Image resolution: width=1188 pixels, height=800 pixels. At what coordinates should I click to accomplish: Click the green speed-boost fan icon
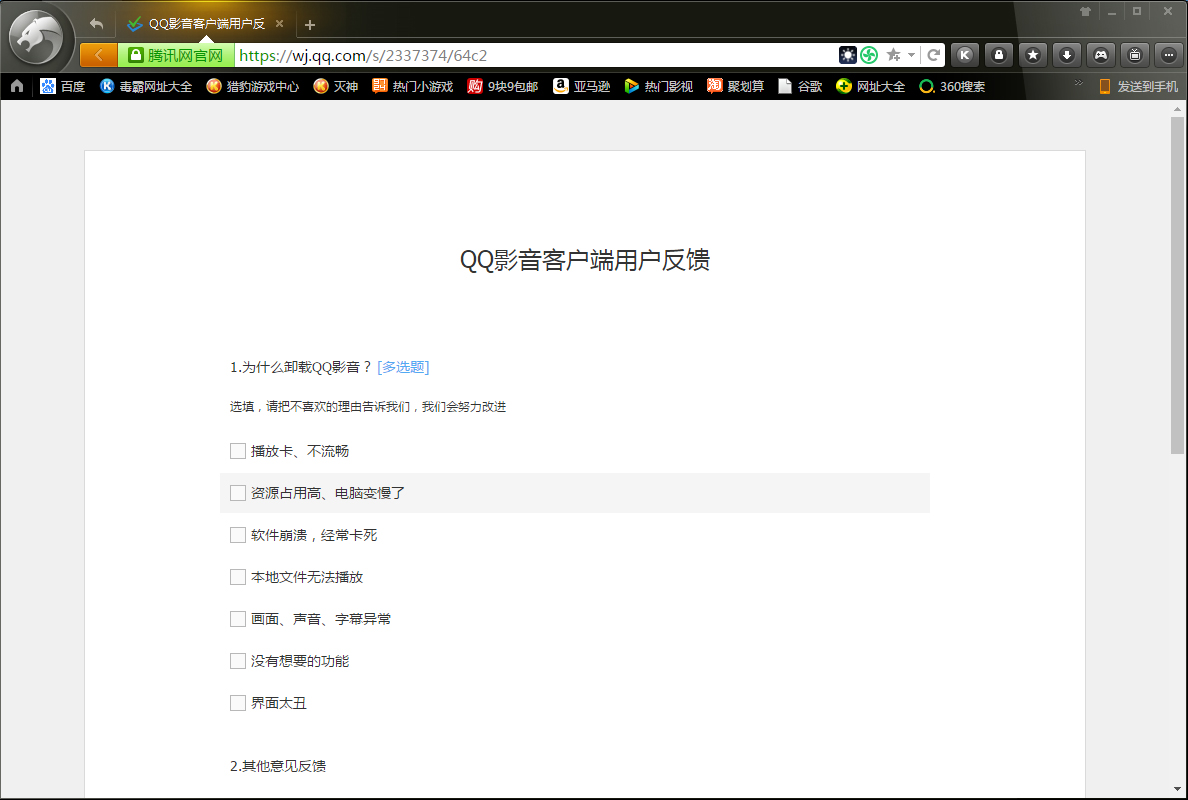point(869,54)
